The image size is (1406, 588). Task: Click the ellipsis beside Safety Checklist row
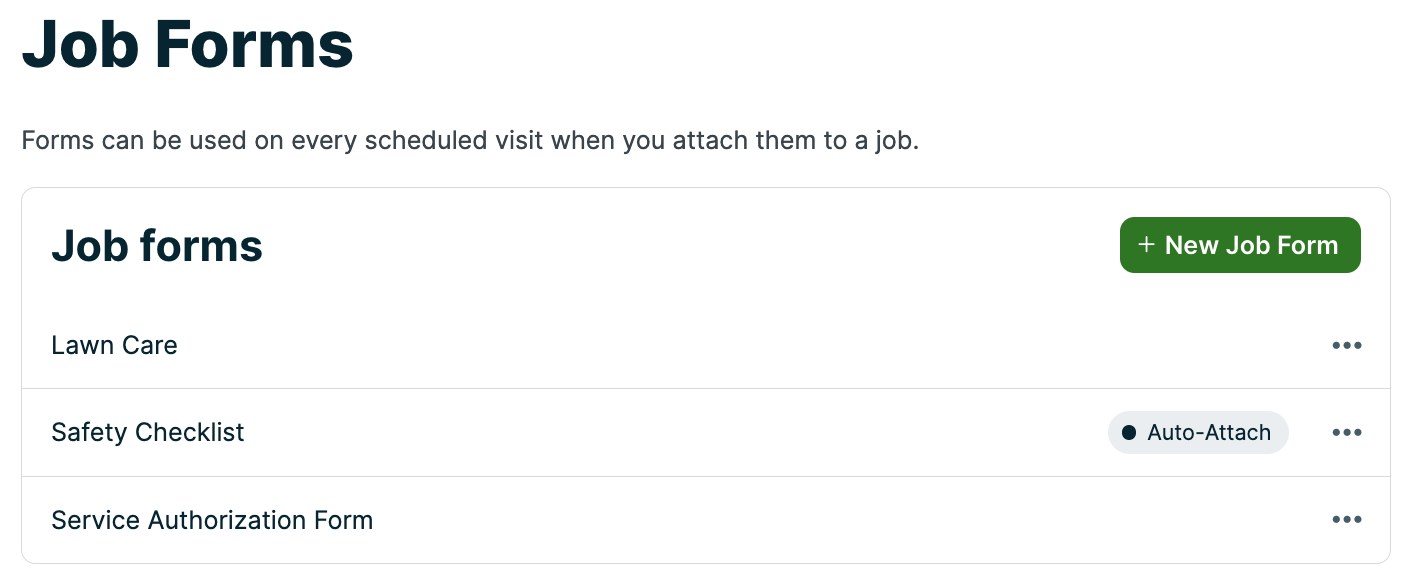[x=1347, y=432]
